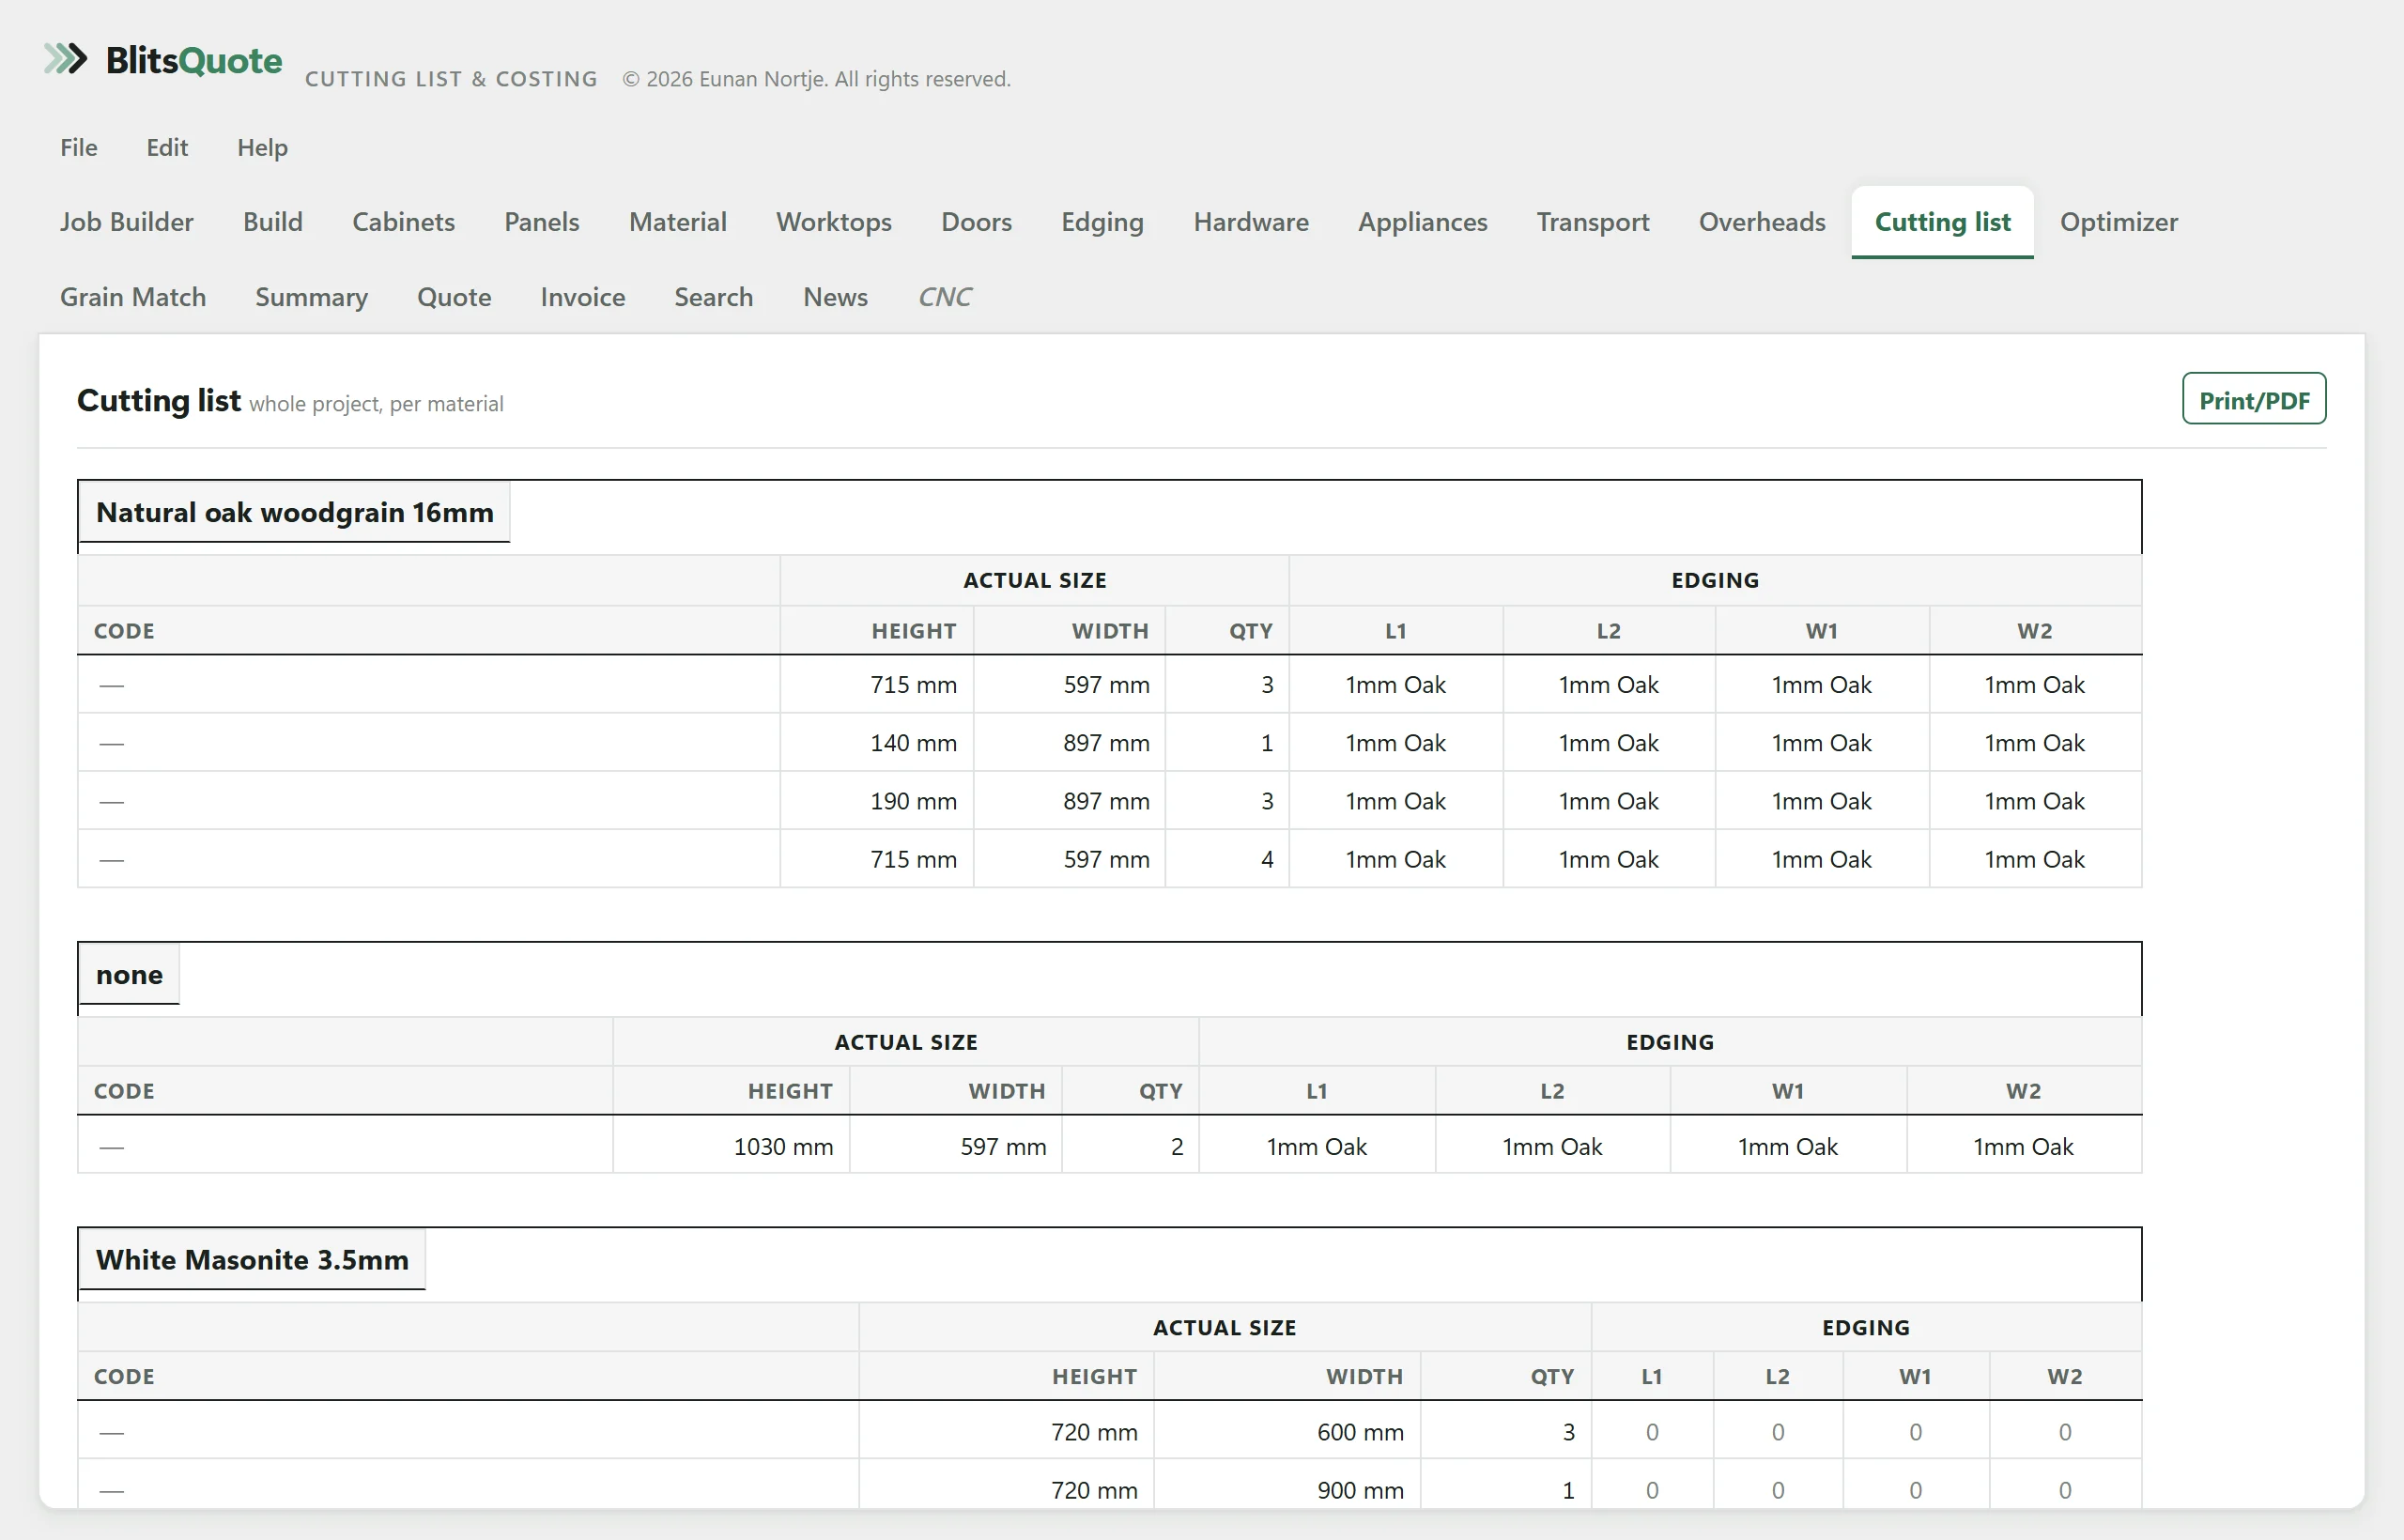This screenshot has width=2404, height=1540.
Task: Open the italic CNC tab
Action: point(945,297)
